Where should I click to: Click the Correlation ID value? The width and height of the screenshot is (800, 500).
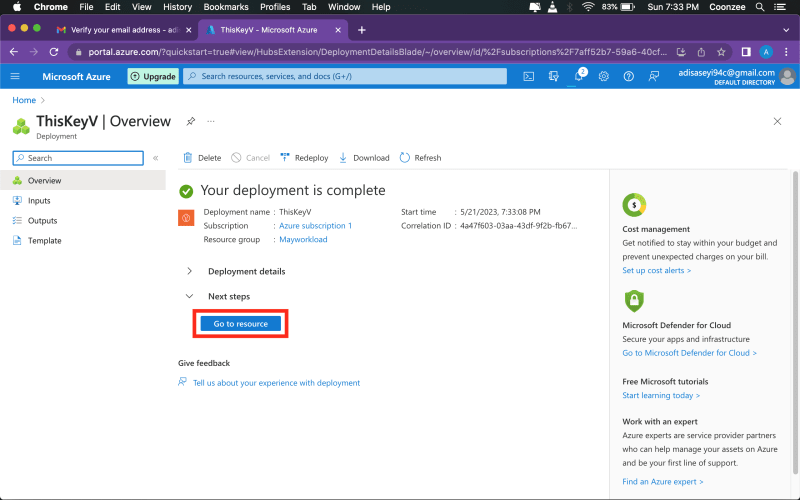518,226
